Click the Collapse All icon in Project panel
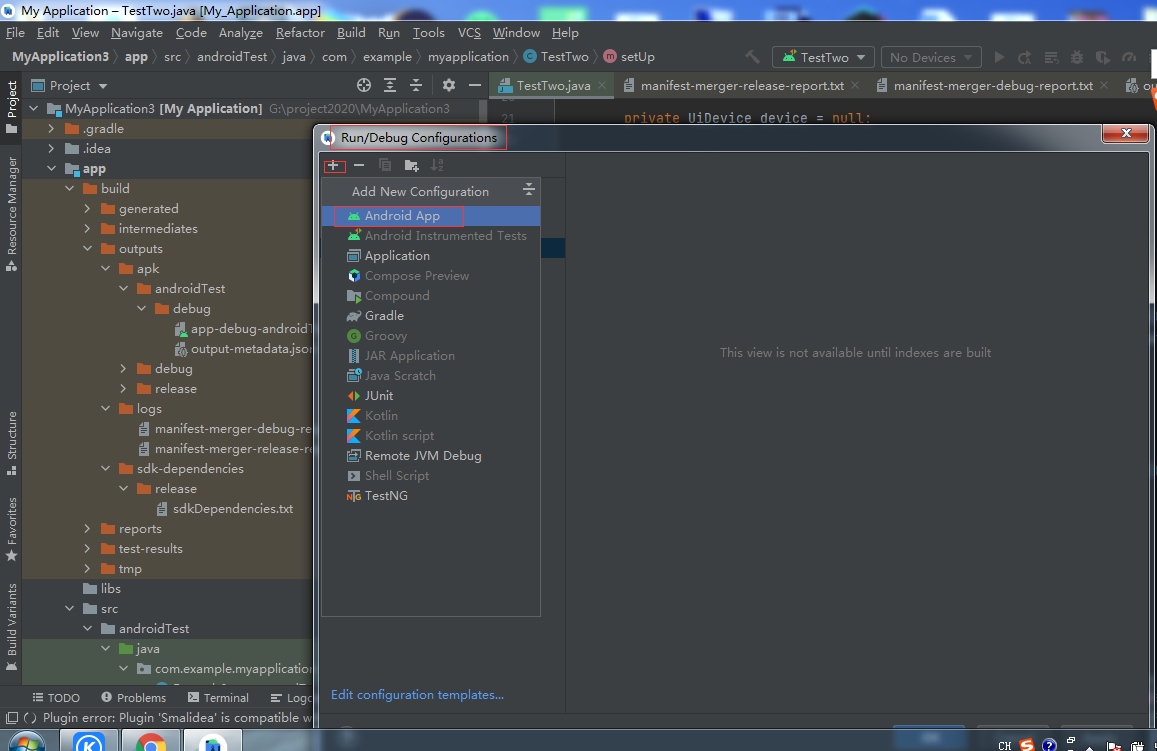 pyautogui.click(x=416, y=86)
